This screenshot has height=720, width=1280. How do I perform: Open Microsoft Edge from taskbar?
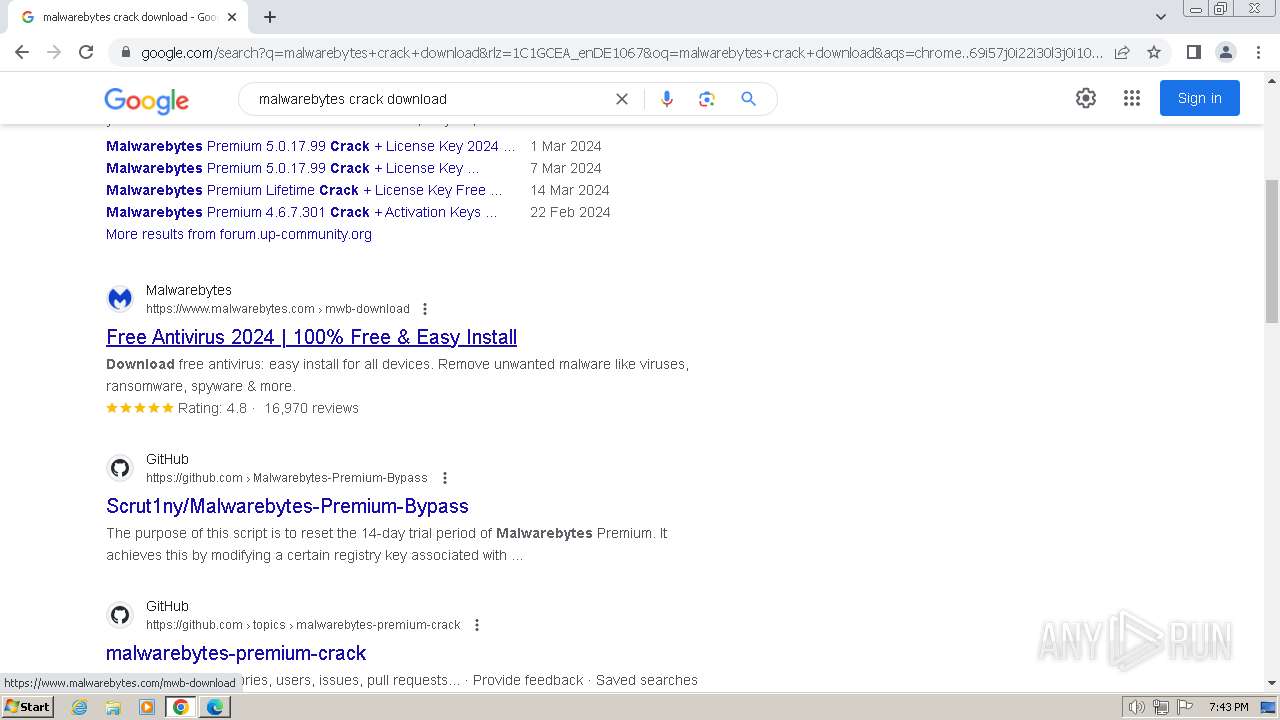click(x=215, y=707)
